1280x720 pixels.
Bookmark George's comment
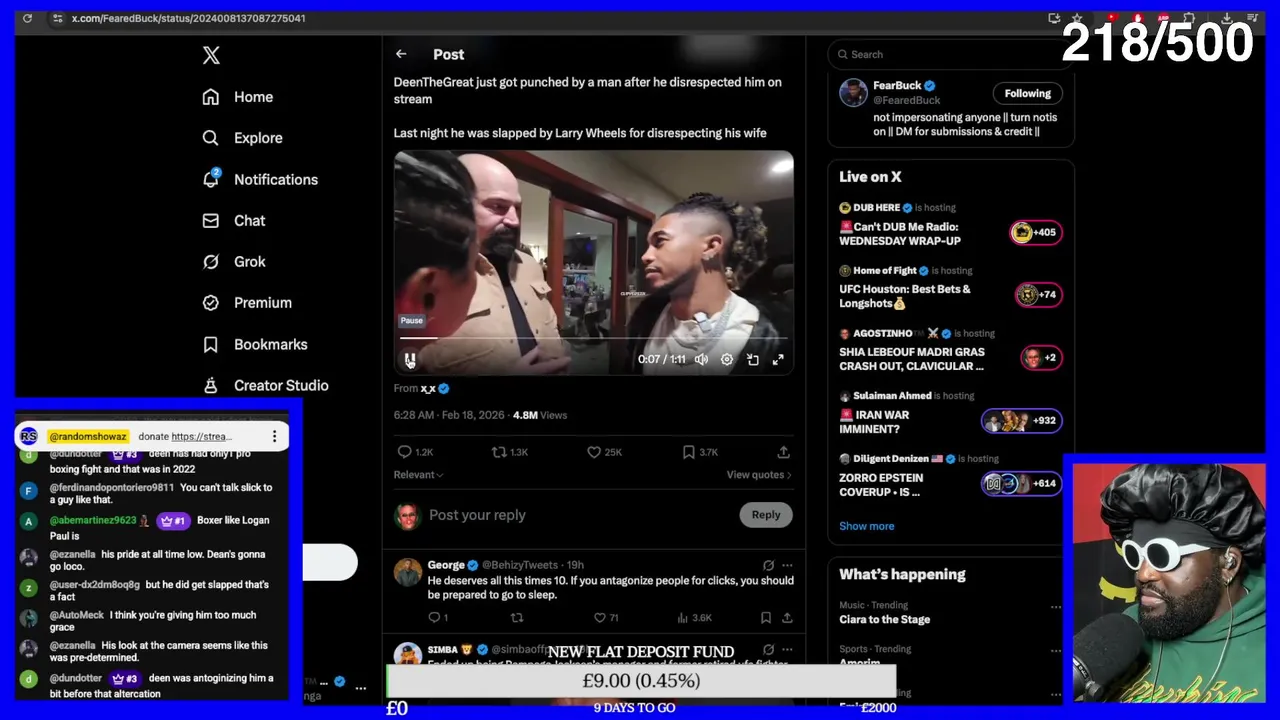click(x=765, y=618)
